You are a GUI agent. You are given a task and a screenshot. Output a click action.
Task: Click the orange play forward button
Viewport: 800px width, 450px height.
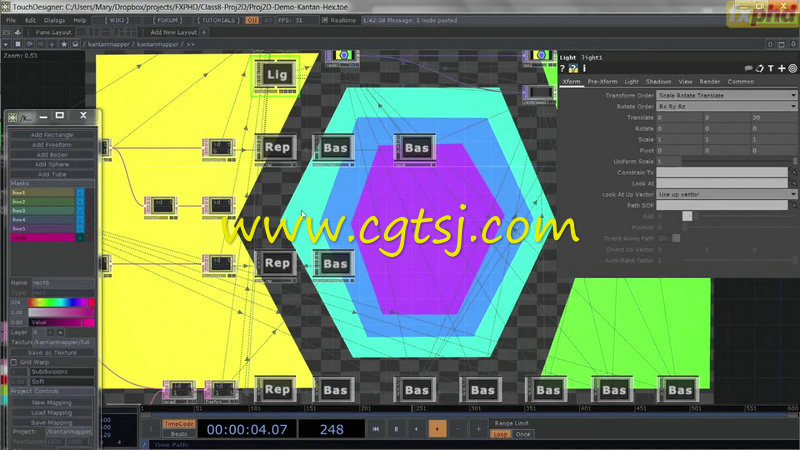[x=437, y=429]
